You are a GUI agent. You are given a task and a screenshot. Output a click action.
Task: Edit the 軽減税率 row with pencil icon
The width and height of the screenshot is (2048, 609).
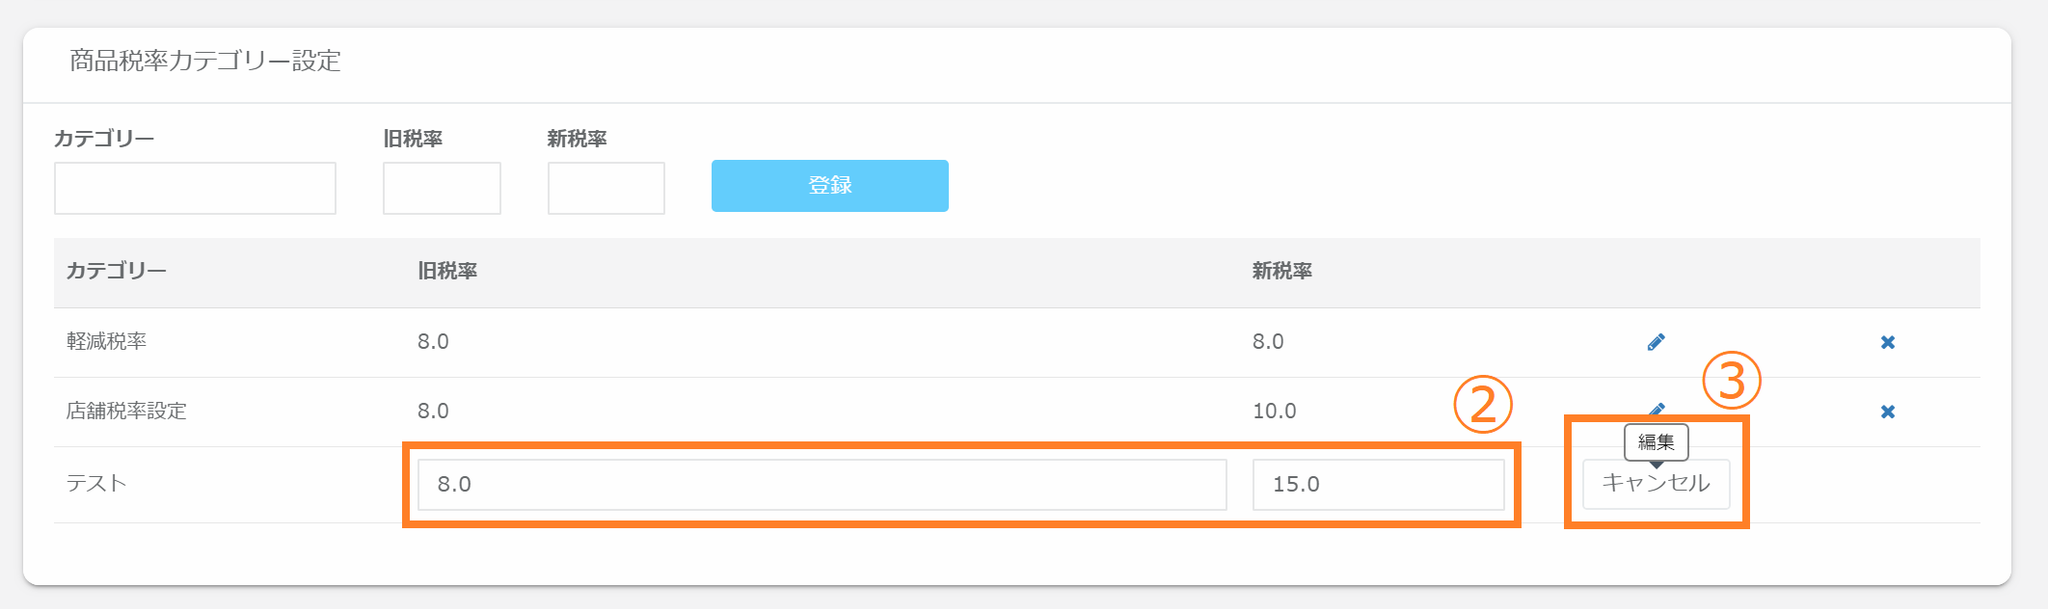pos(1656,342)
